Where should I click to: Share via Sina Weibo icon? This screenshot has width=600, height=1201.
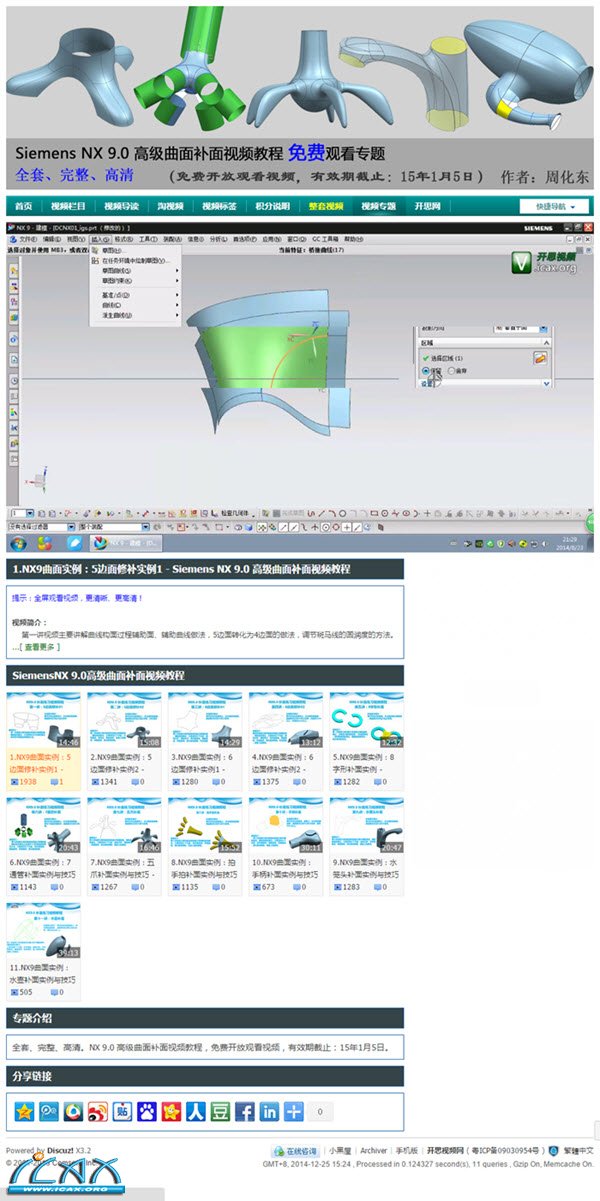pos(98,1111)
